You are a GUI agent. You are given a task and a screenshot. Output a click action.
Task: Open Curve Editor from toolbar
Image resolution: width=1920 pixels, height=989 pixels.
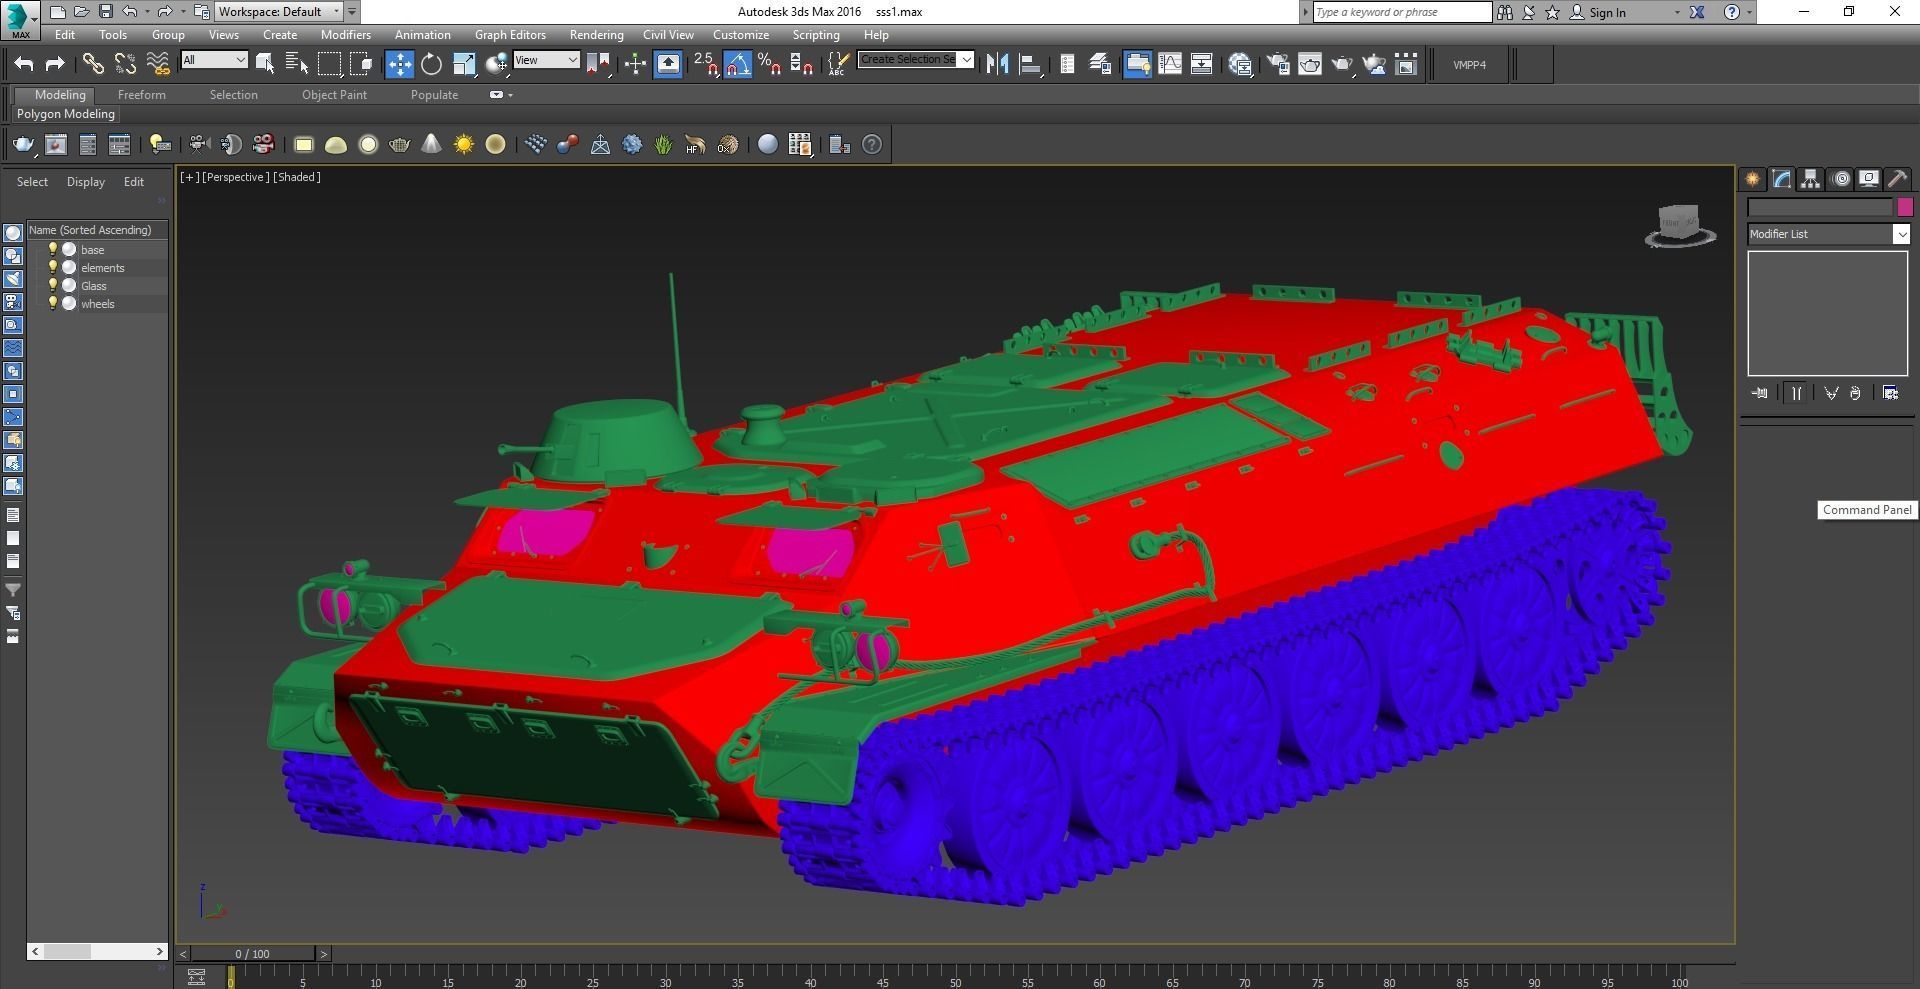click(1169, 64)
